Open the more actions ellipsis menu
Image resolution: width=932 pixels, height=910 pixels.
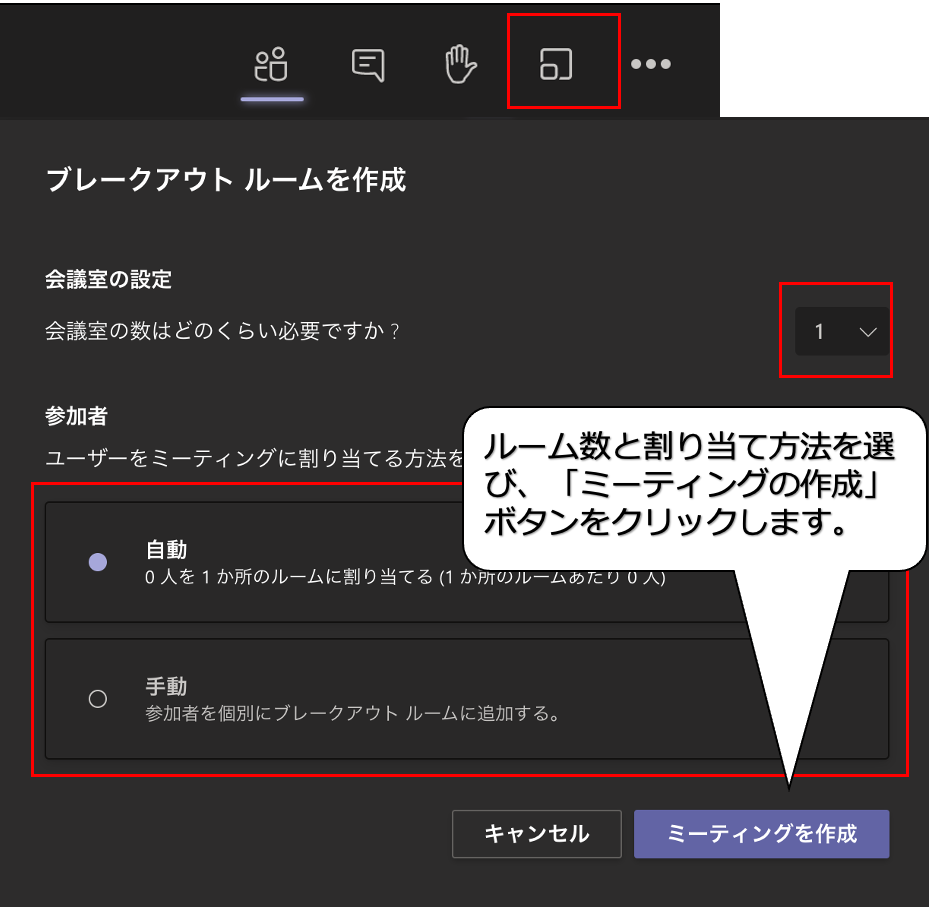(650, 65)
